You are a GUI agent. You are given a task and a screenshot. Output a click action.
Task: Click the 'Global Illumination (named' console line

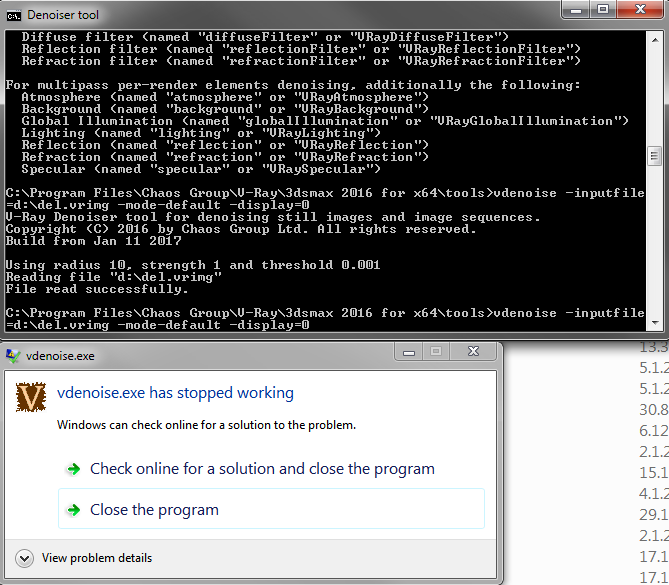click(x=325, y=121)
